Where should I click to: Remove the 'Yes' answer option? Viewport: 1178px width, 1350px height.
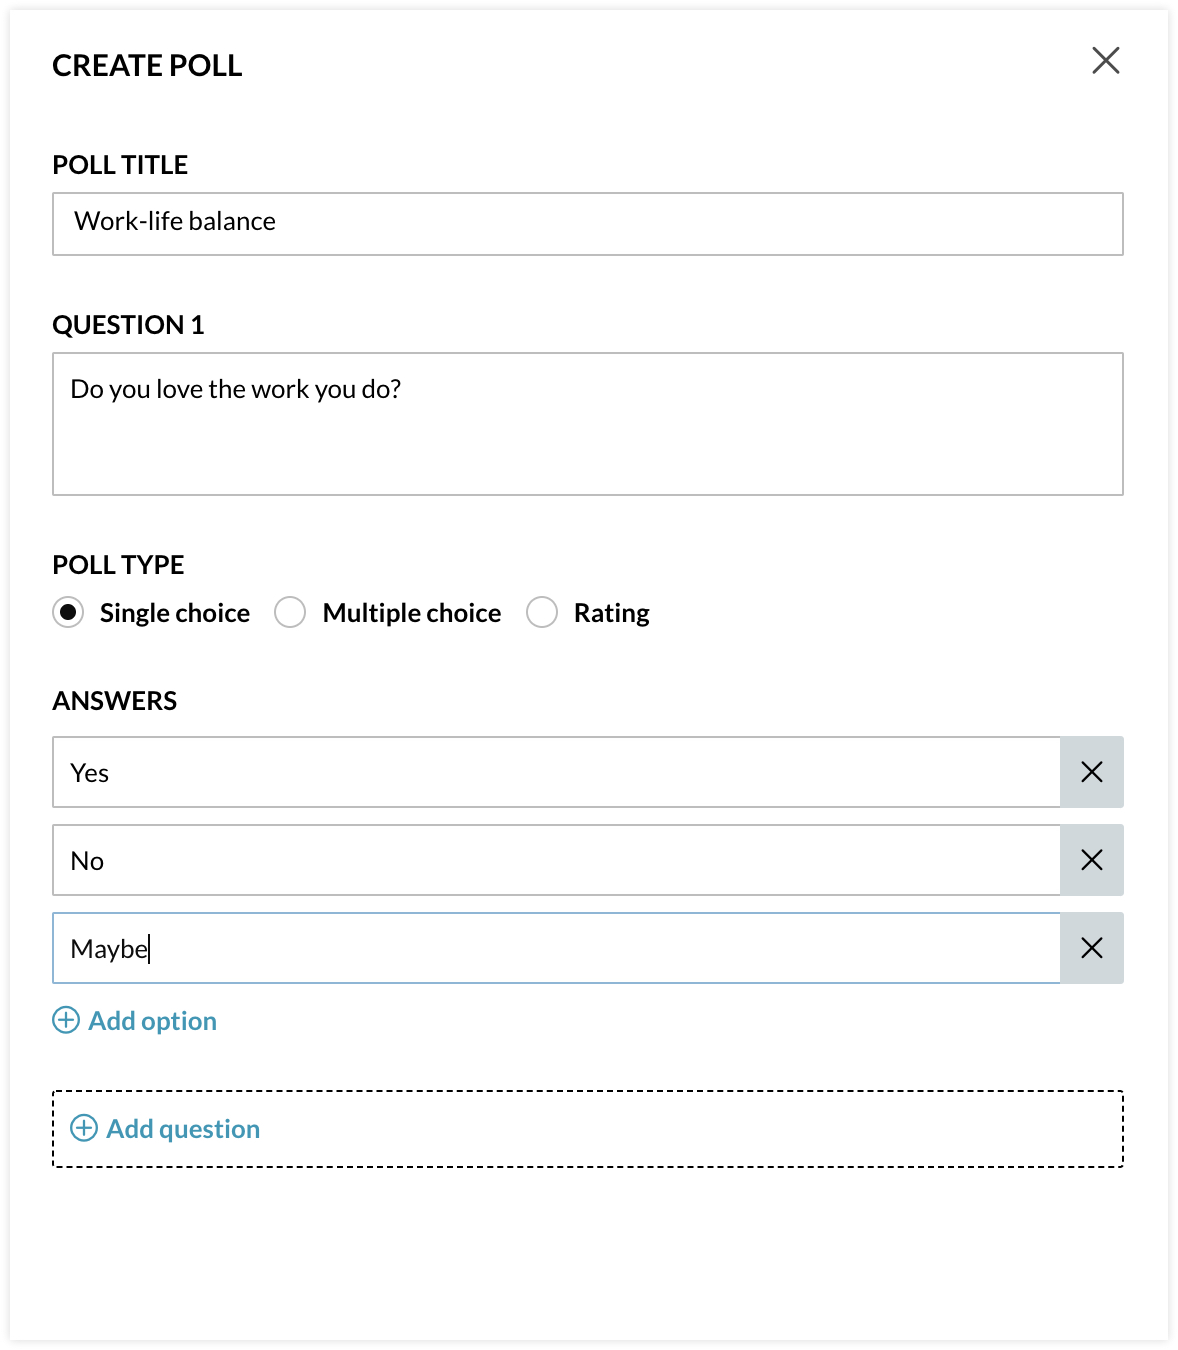(1091, 772)
